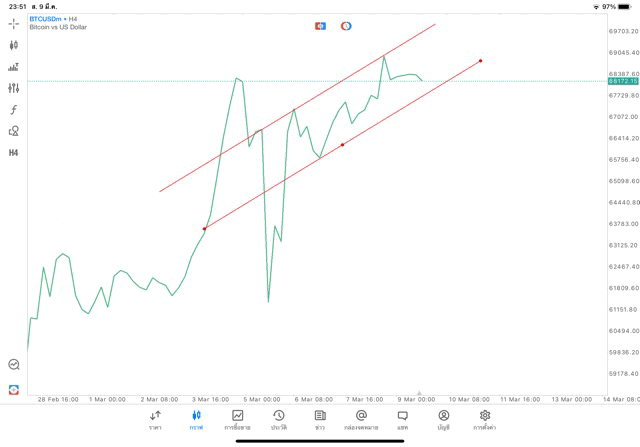Open the bar chart style icon
This screenshot has height=447, width=640.
14,67
